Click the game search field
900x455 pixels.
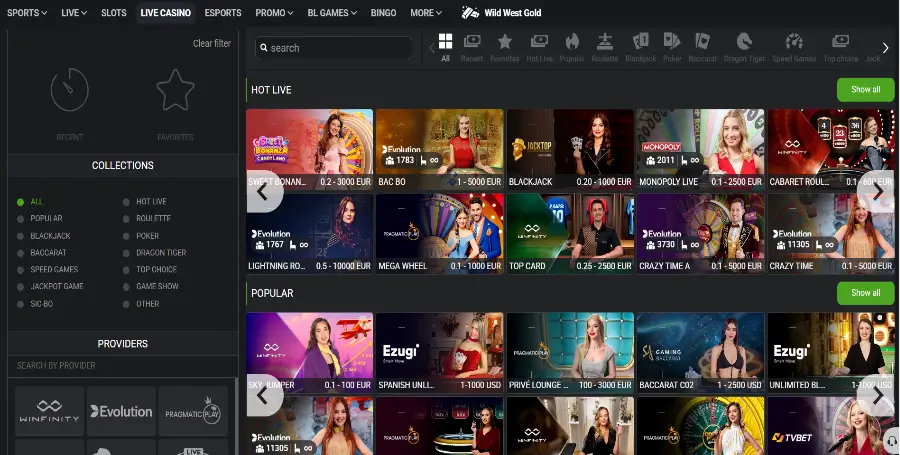tap(334, 48)
